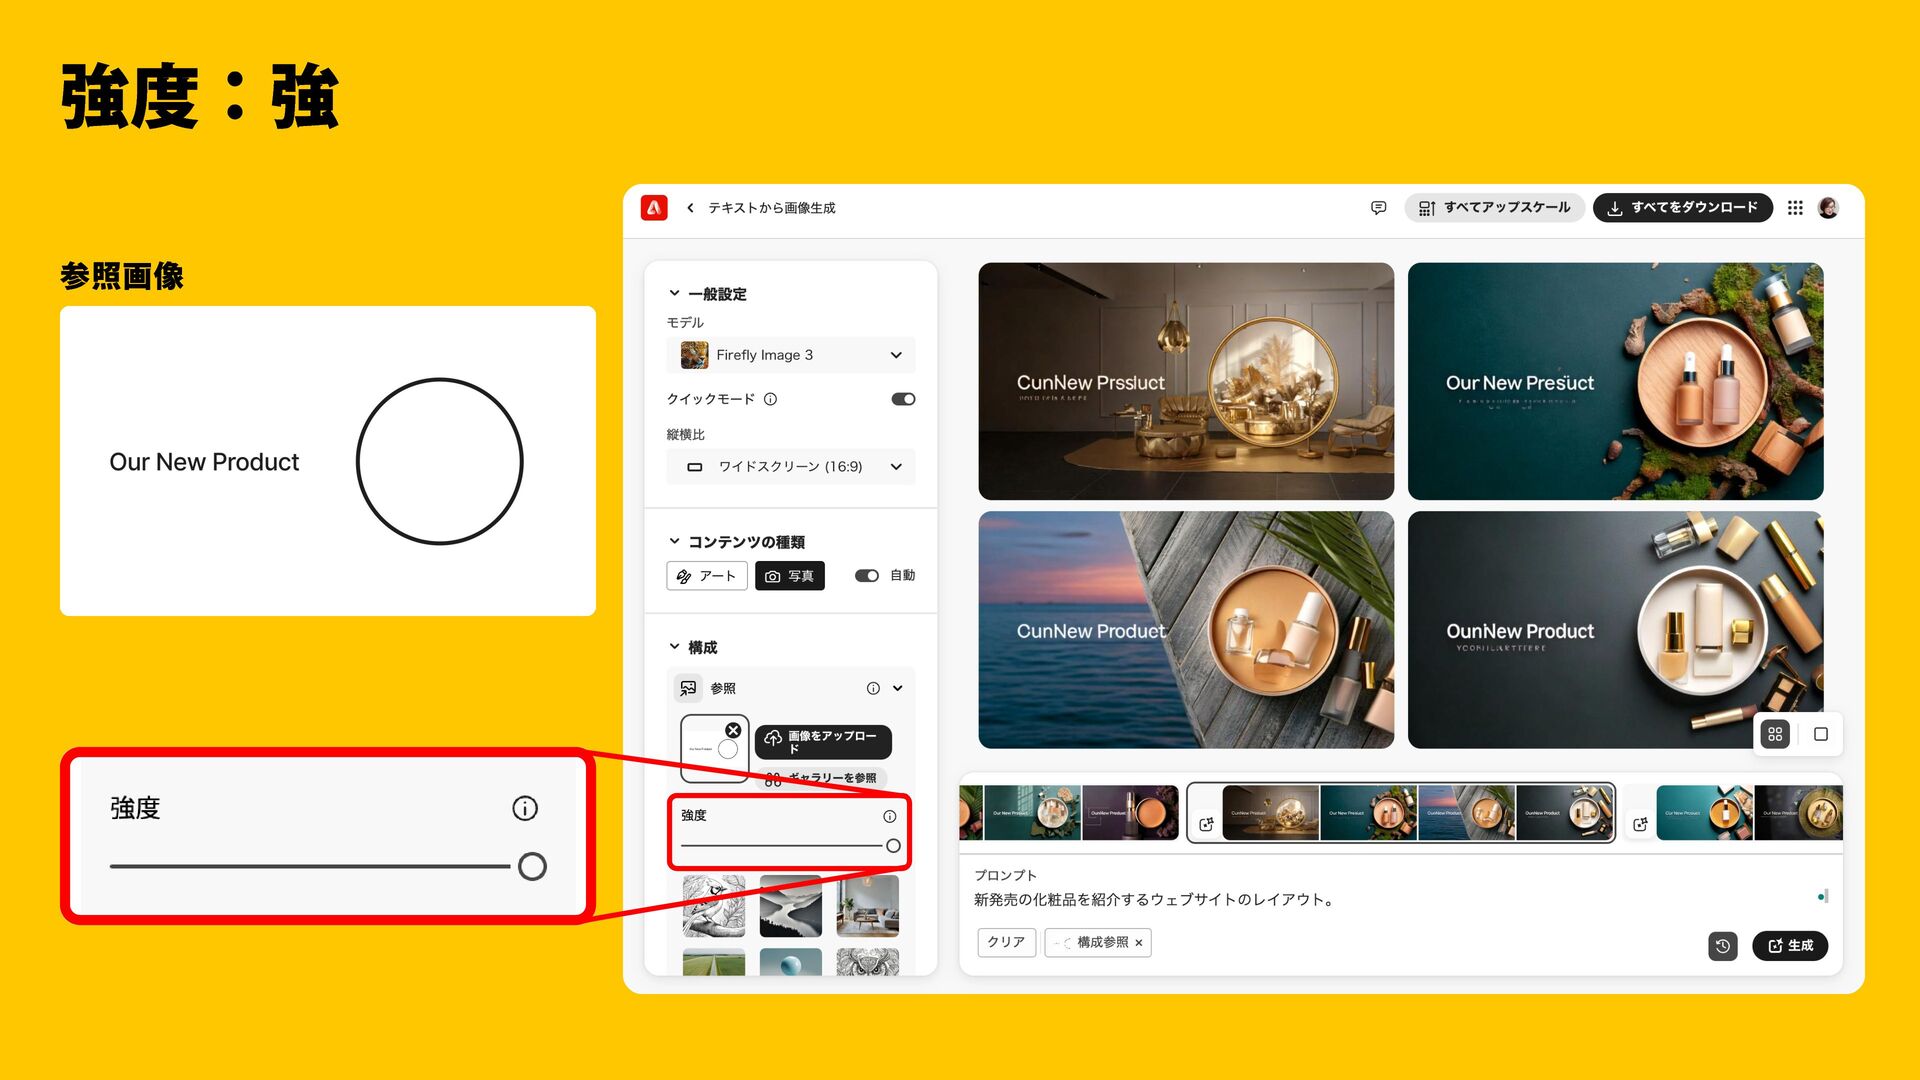Switch to single image view icon
Viewport: 1920px width, 1080px height.
pyautogui.click(x=1821, y=734)
